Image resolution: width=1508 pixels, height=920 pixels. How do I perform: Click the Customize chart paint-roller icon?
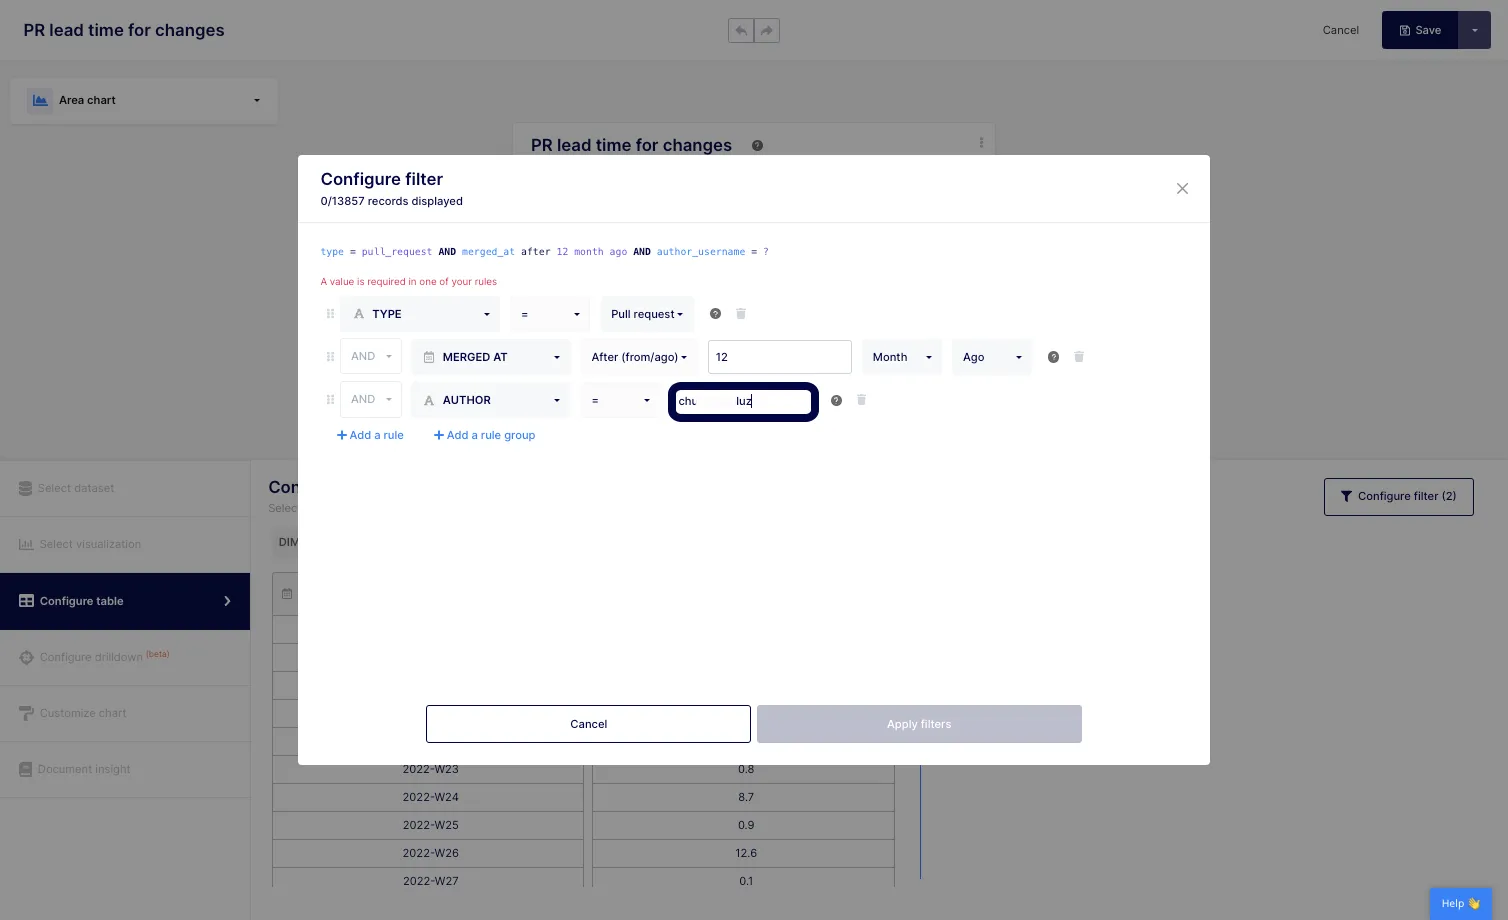click(x=25, y=713)
